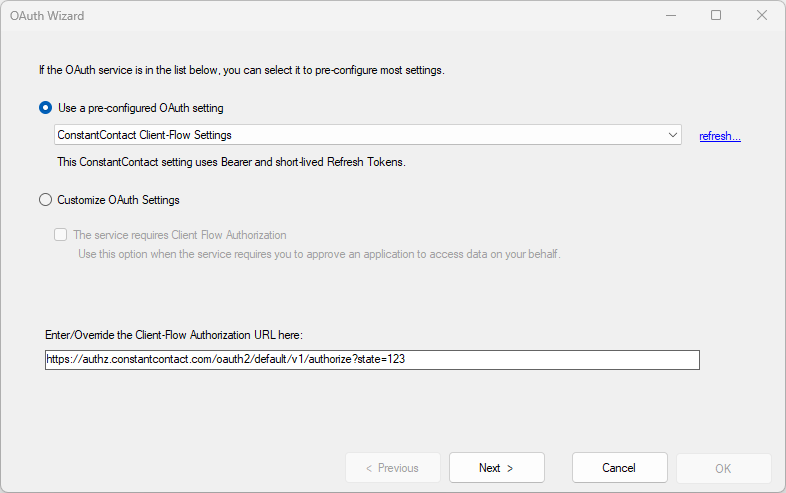Select 'Use a pre-configured OAuth setting' radio
The image size is (786, 493).
pos(45,107)
